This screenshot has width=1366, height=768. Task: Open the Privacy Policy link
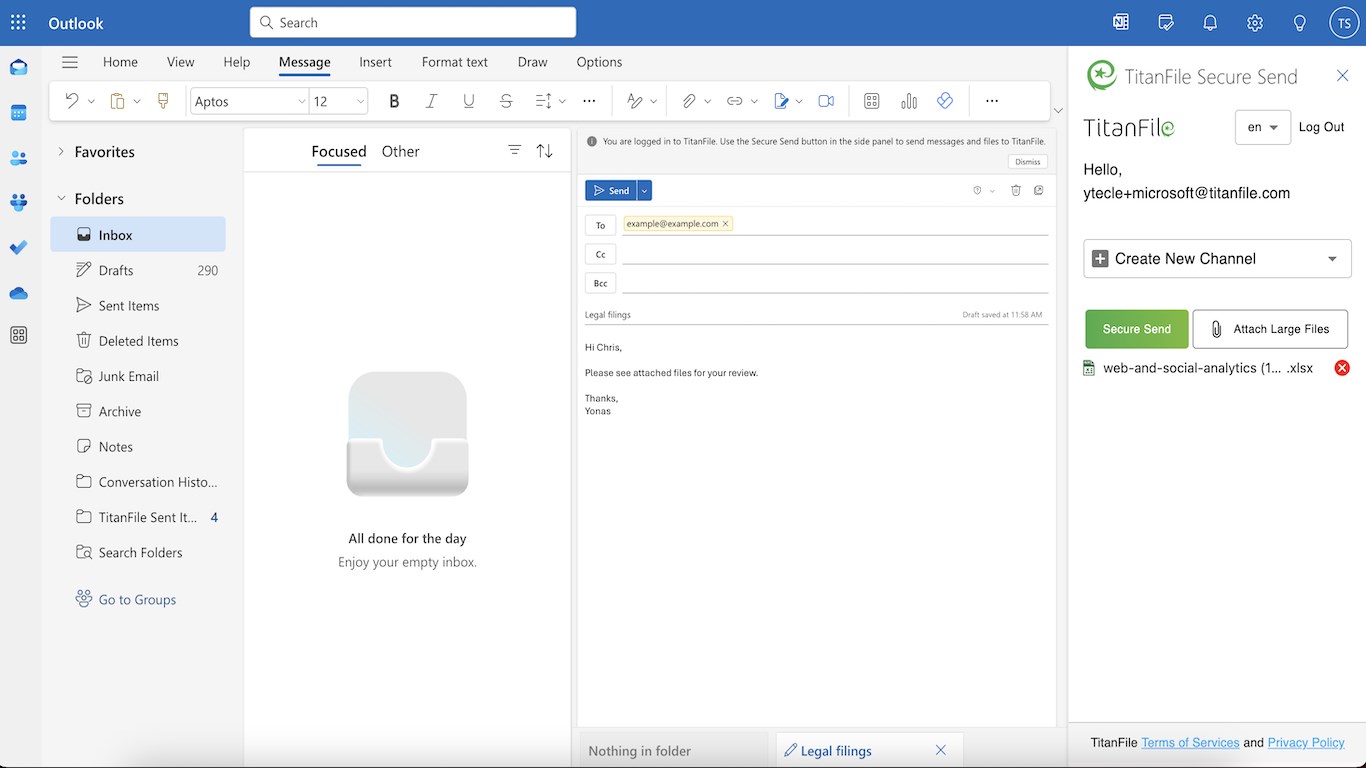(x=1306, y=743)
